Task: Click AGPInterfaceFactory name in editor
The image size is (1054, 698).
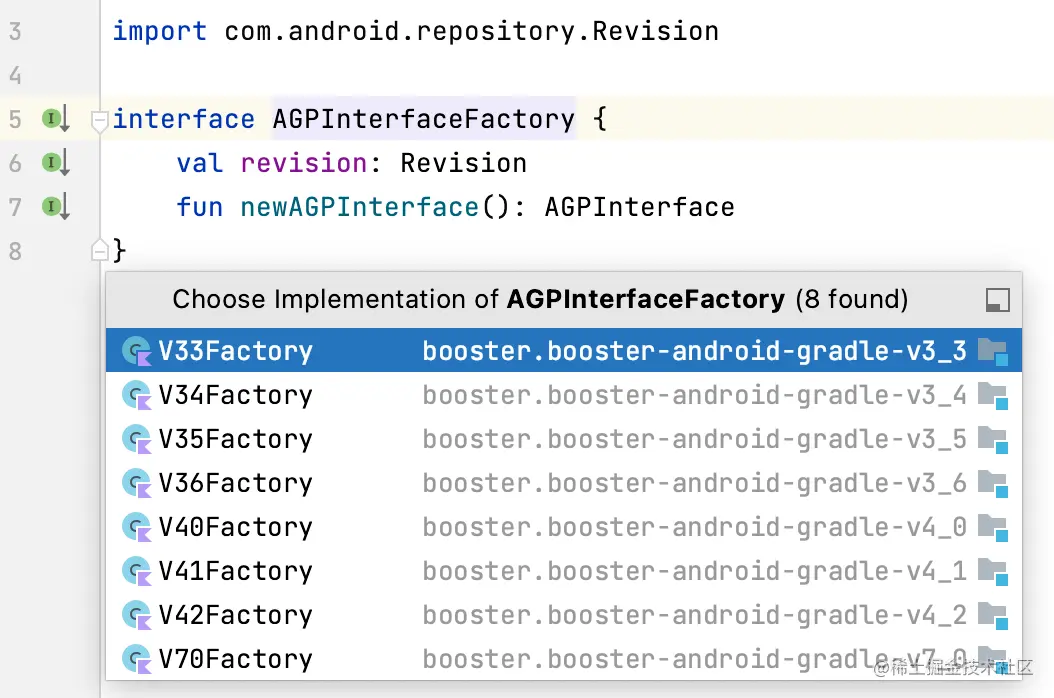Action: 423,119
